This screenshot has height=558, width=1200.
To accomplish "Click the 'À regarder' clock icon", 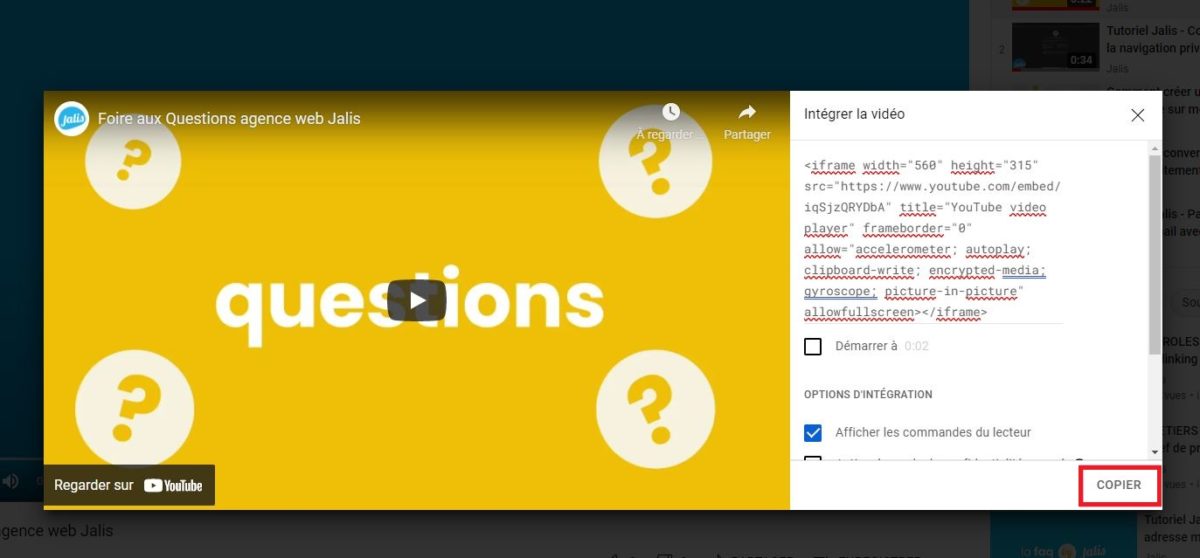I will tap(670, 112).
